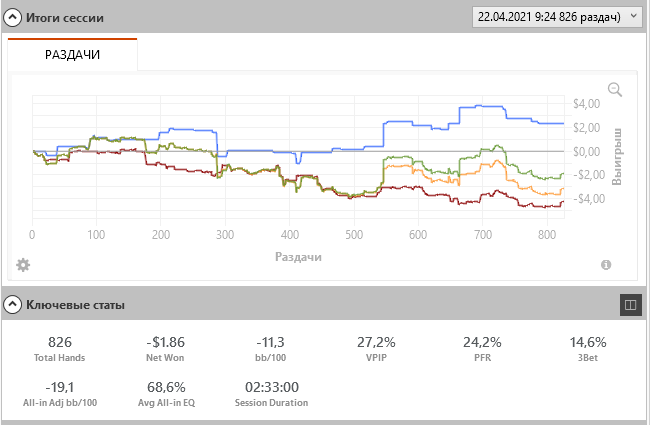The image size is (650, 425).
Task: Select the РАЗДАЧИ tab
Action: pos(72,55)
